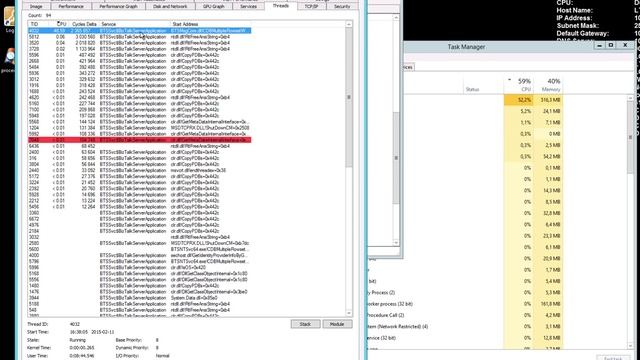Open the GPU Graph tab

point(214,7)
